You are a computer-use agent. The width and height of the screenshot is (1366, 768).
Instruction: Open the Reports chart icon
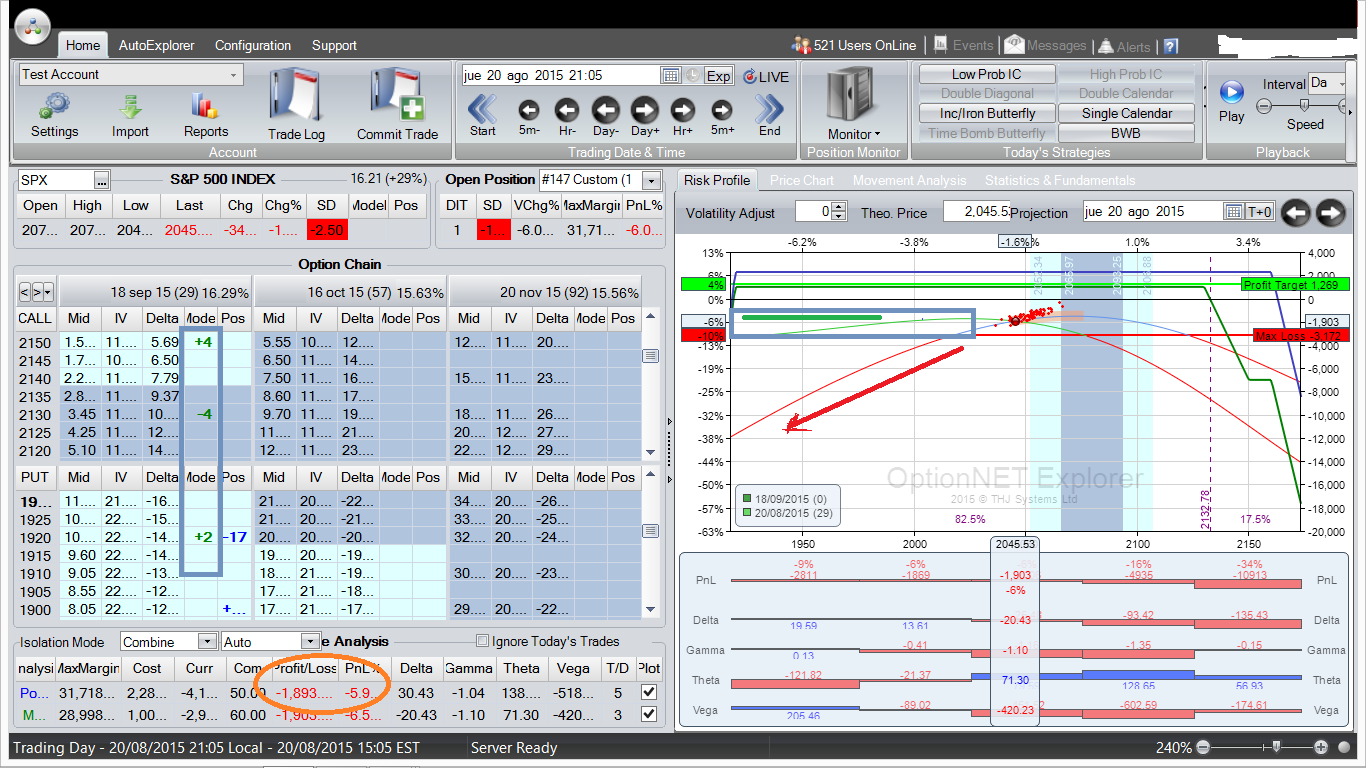(205, 106)
